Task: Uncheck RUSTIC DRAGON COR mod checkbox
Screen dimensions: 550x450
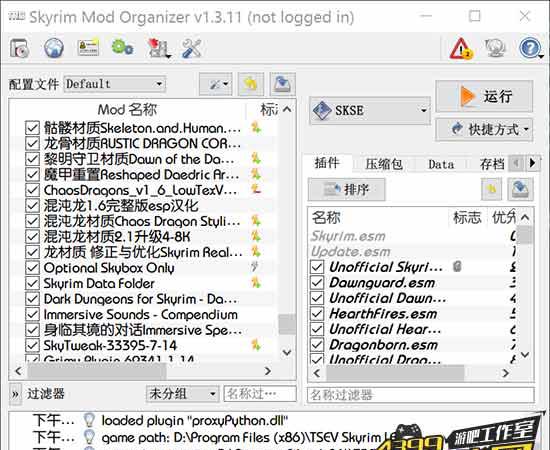Action: 32,143
